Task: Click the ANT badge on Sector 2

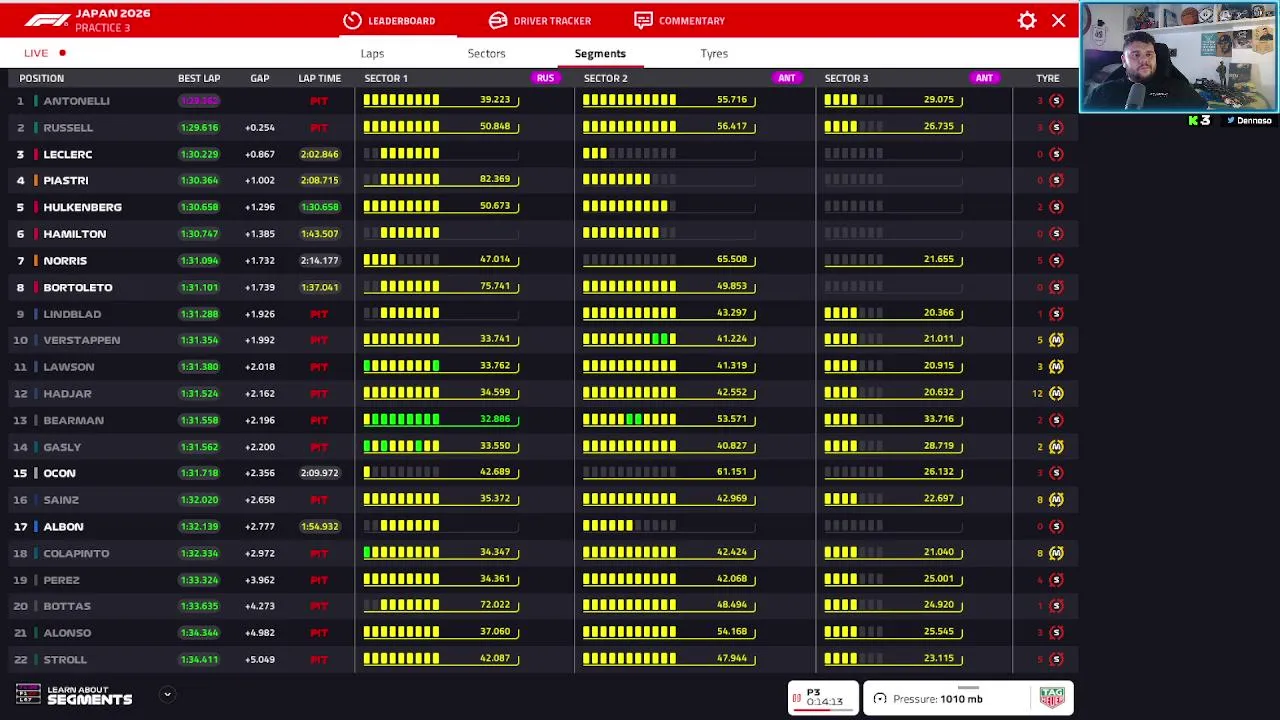Action: tap(787, 78)
